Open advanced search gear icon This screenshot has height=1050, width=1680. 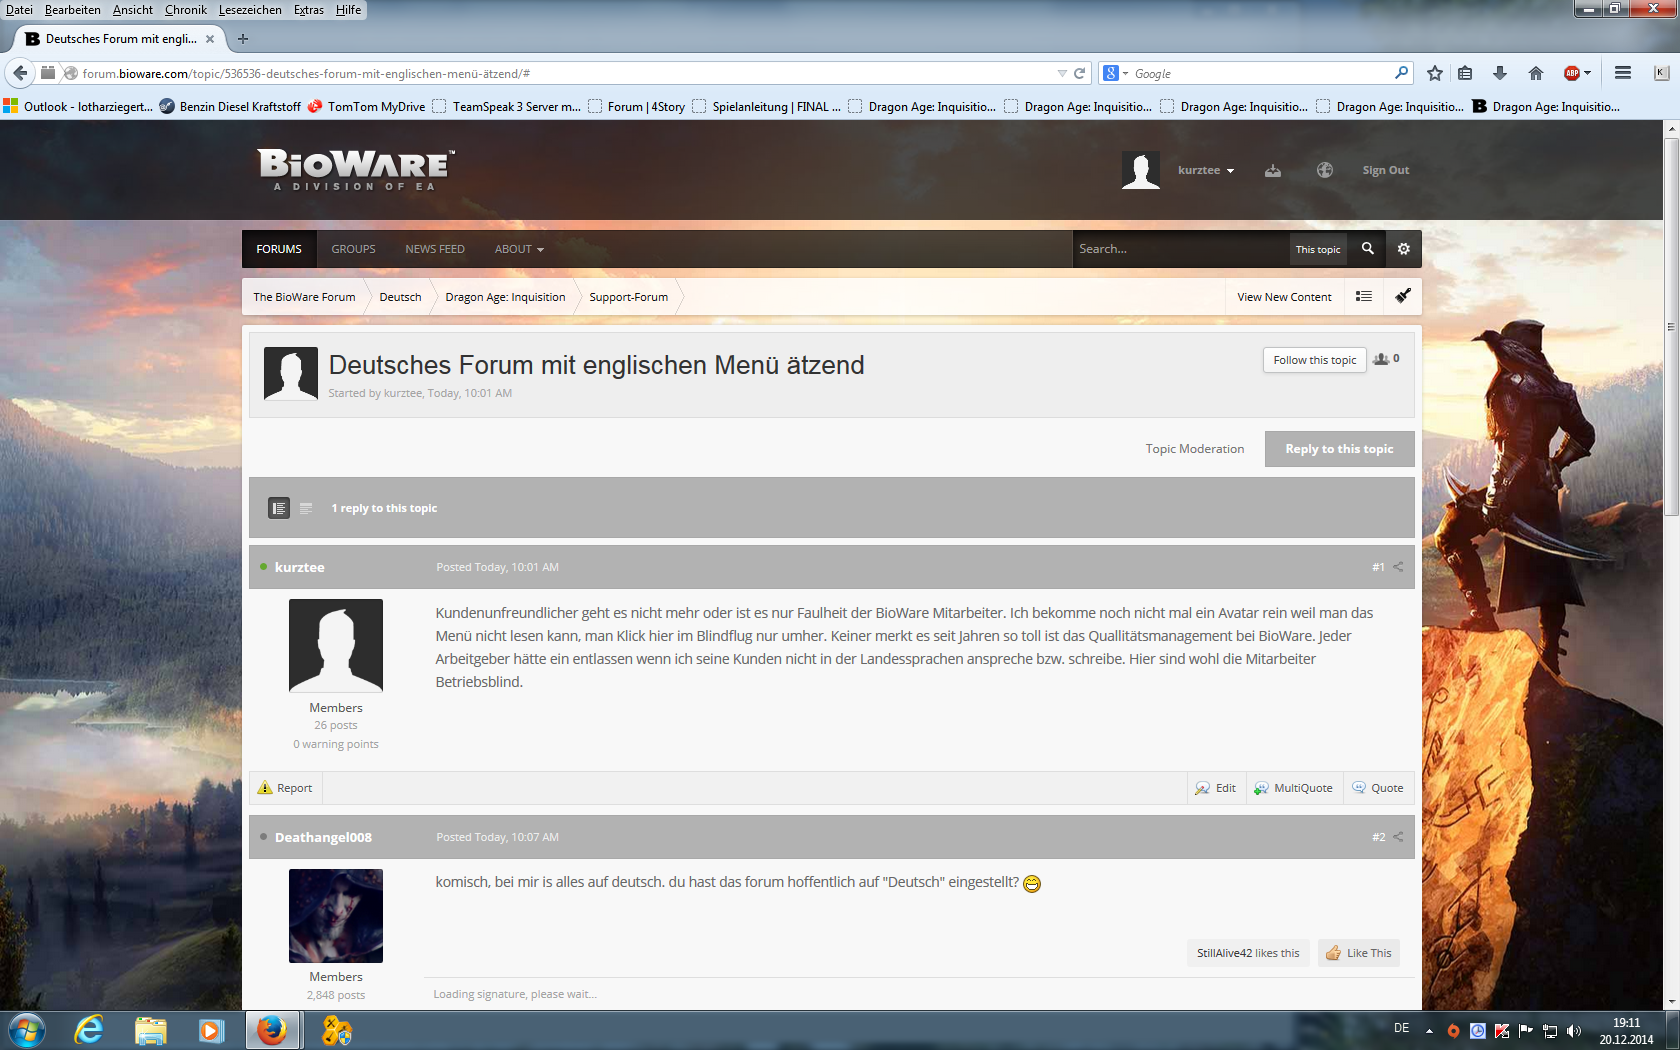pyautogui.click(x=1403, y=249)
